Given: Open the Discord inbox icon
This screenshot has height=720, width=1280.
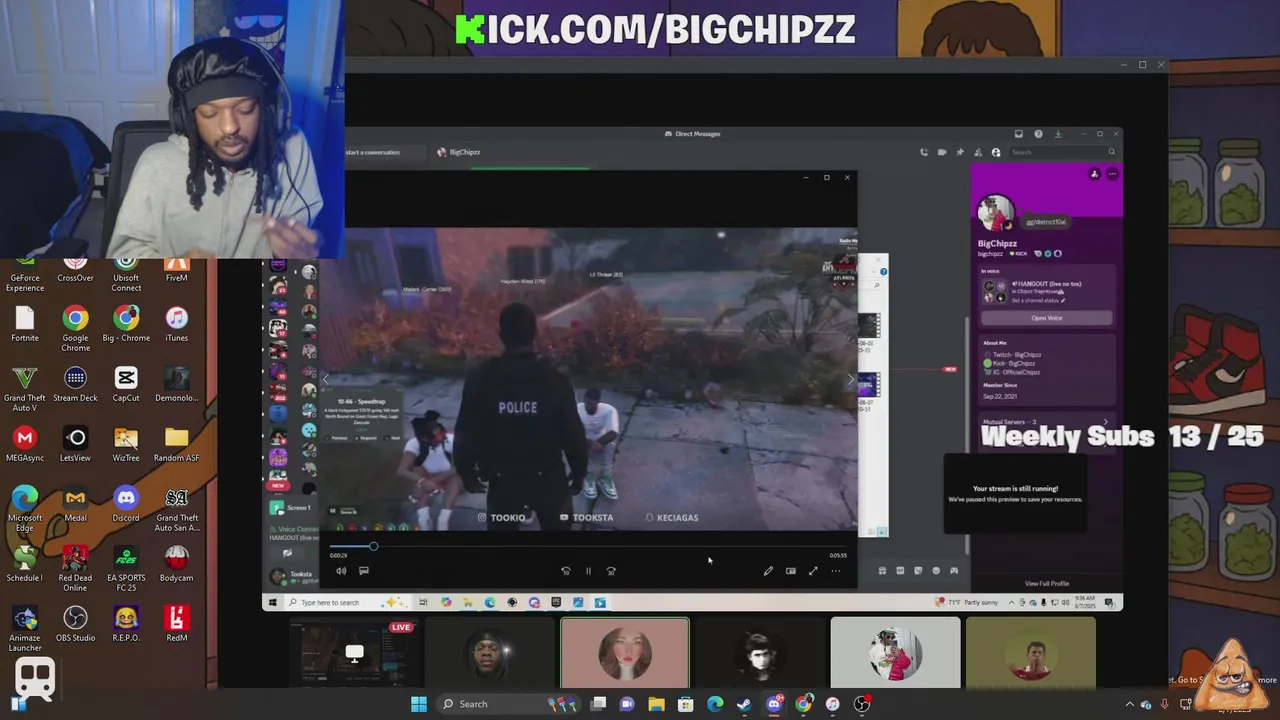Looking at the screenshot, I should [1018, 134].
